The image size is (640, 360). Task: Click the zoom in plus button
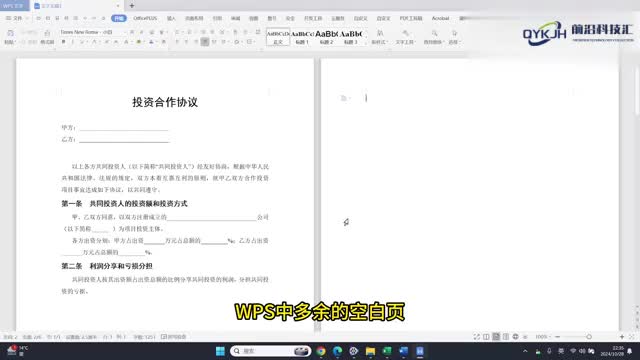point(622,337)
